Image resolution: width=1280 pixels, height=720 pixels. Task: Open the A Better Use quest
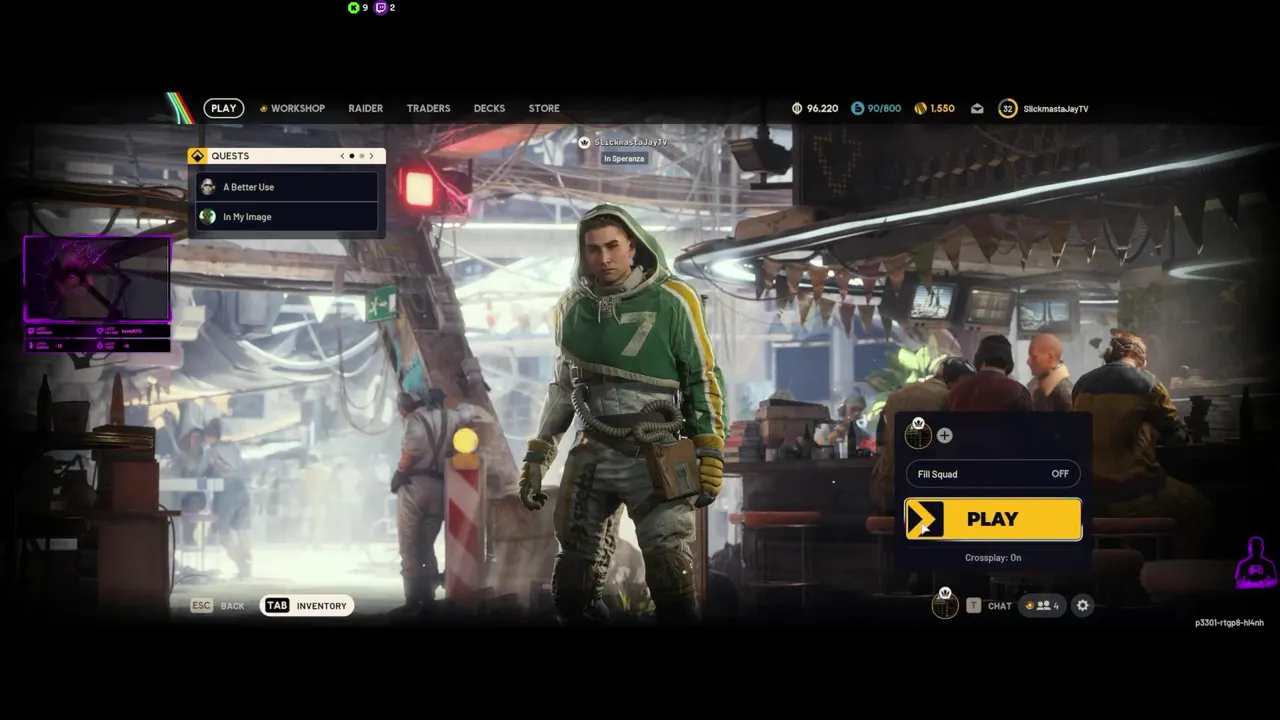pyautogui.click(x=287, y=187)
